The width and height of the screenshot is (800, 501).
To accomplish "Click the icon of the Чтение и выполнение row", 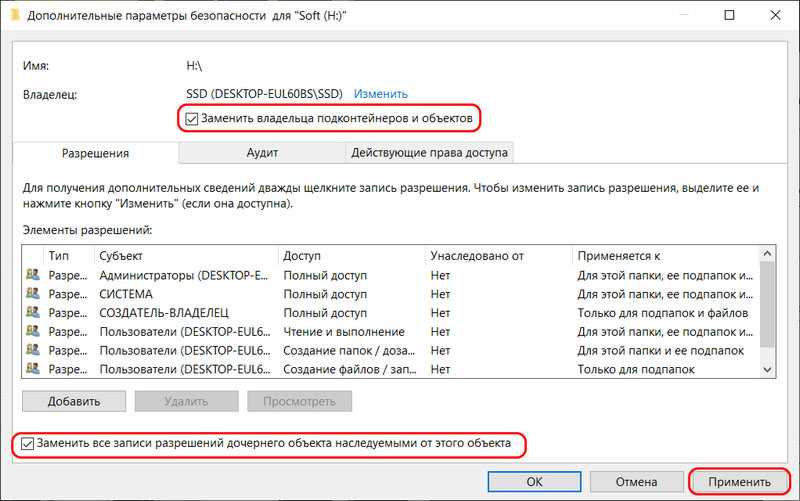I will 33,332.
